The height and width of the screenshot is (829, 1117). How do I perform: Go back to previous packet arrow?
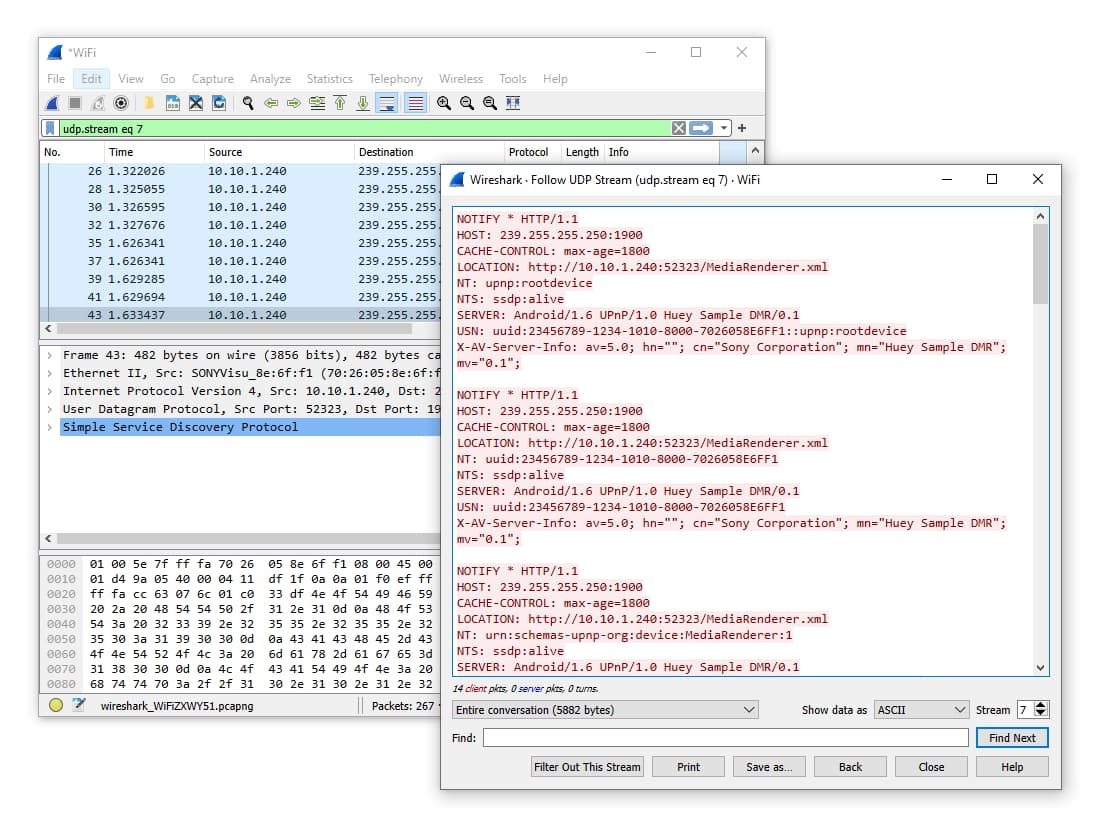pos(271,103)
